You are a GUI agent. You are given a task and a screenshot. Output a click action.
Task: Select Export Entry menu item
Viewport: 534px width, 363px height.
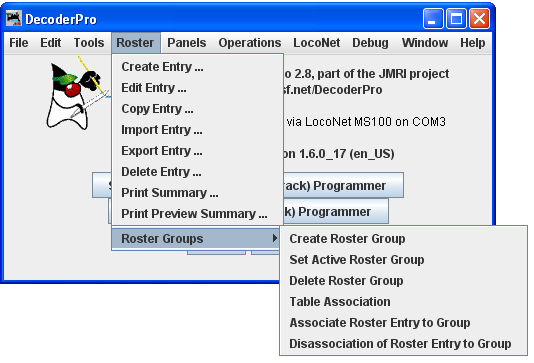pyautogui.click(x=198, y=151)
